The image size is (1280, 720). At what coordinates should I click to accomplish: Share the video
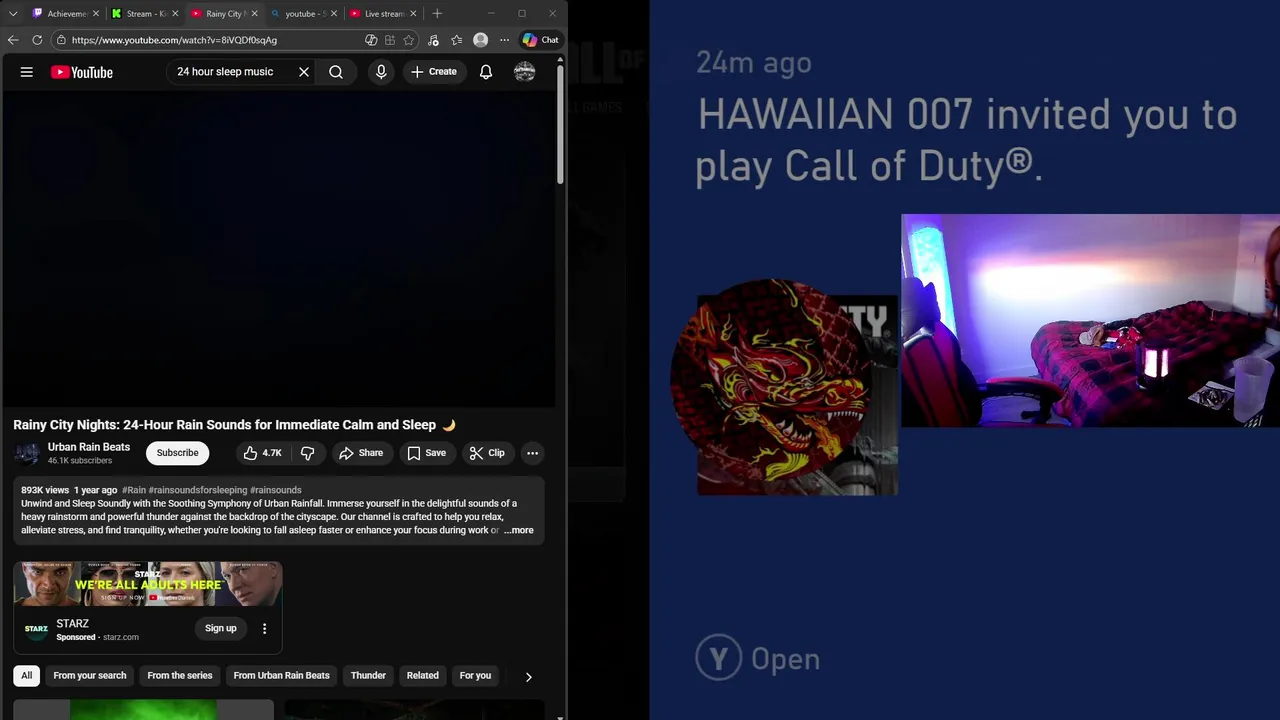click(x=360, y=453)
